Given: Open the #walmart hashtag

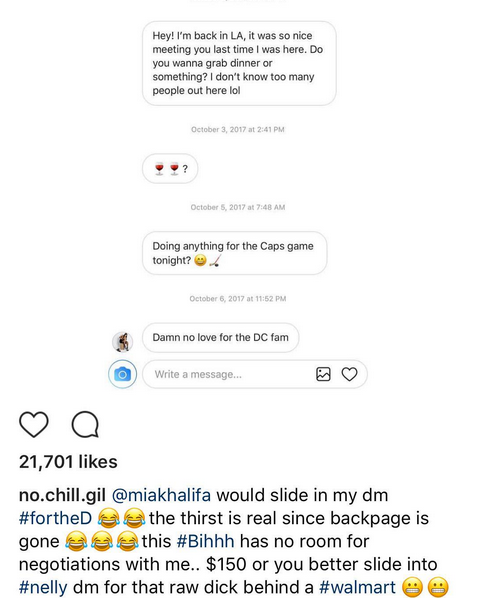Looking at the screenshot, I should 357,587.
